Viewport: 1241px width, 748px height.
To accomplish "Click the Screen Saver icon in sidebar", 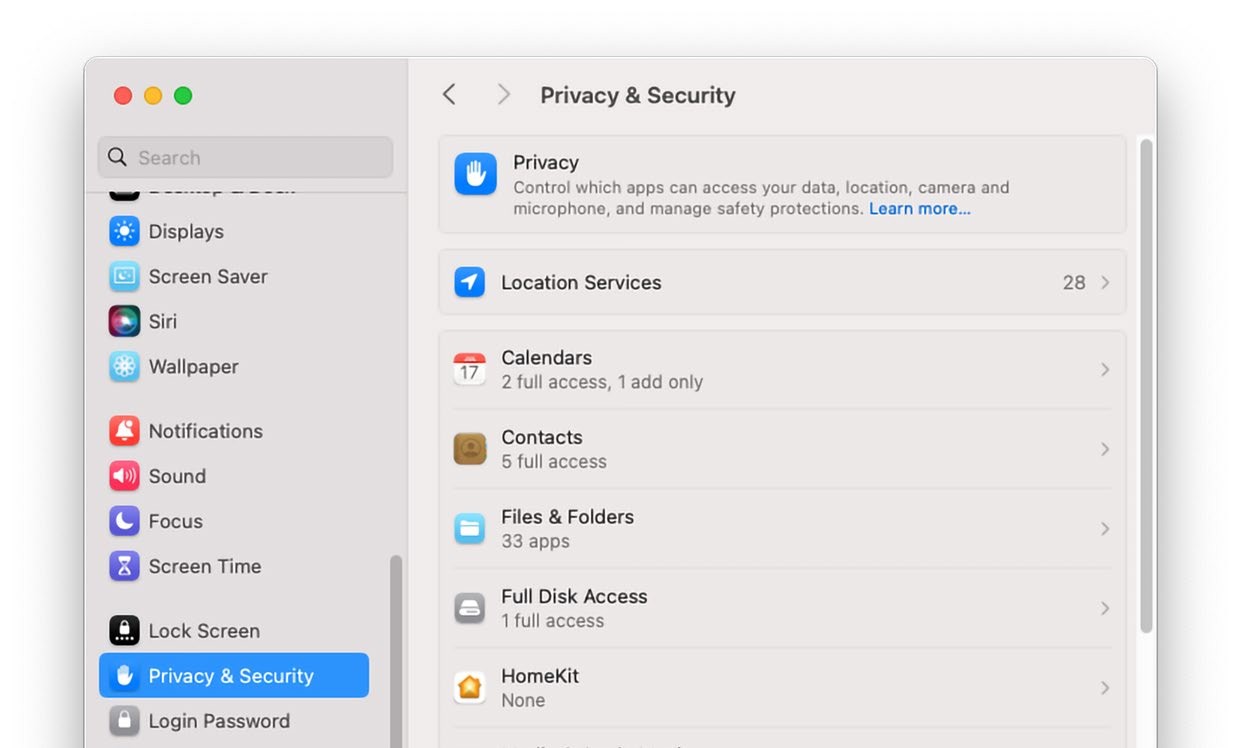I will (x=124, y=276).
